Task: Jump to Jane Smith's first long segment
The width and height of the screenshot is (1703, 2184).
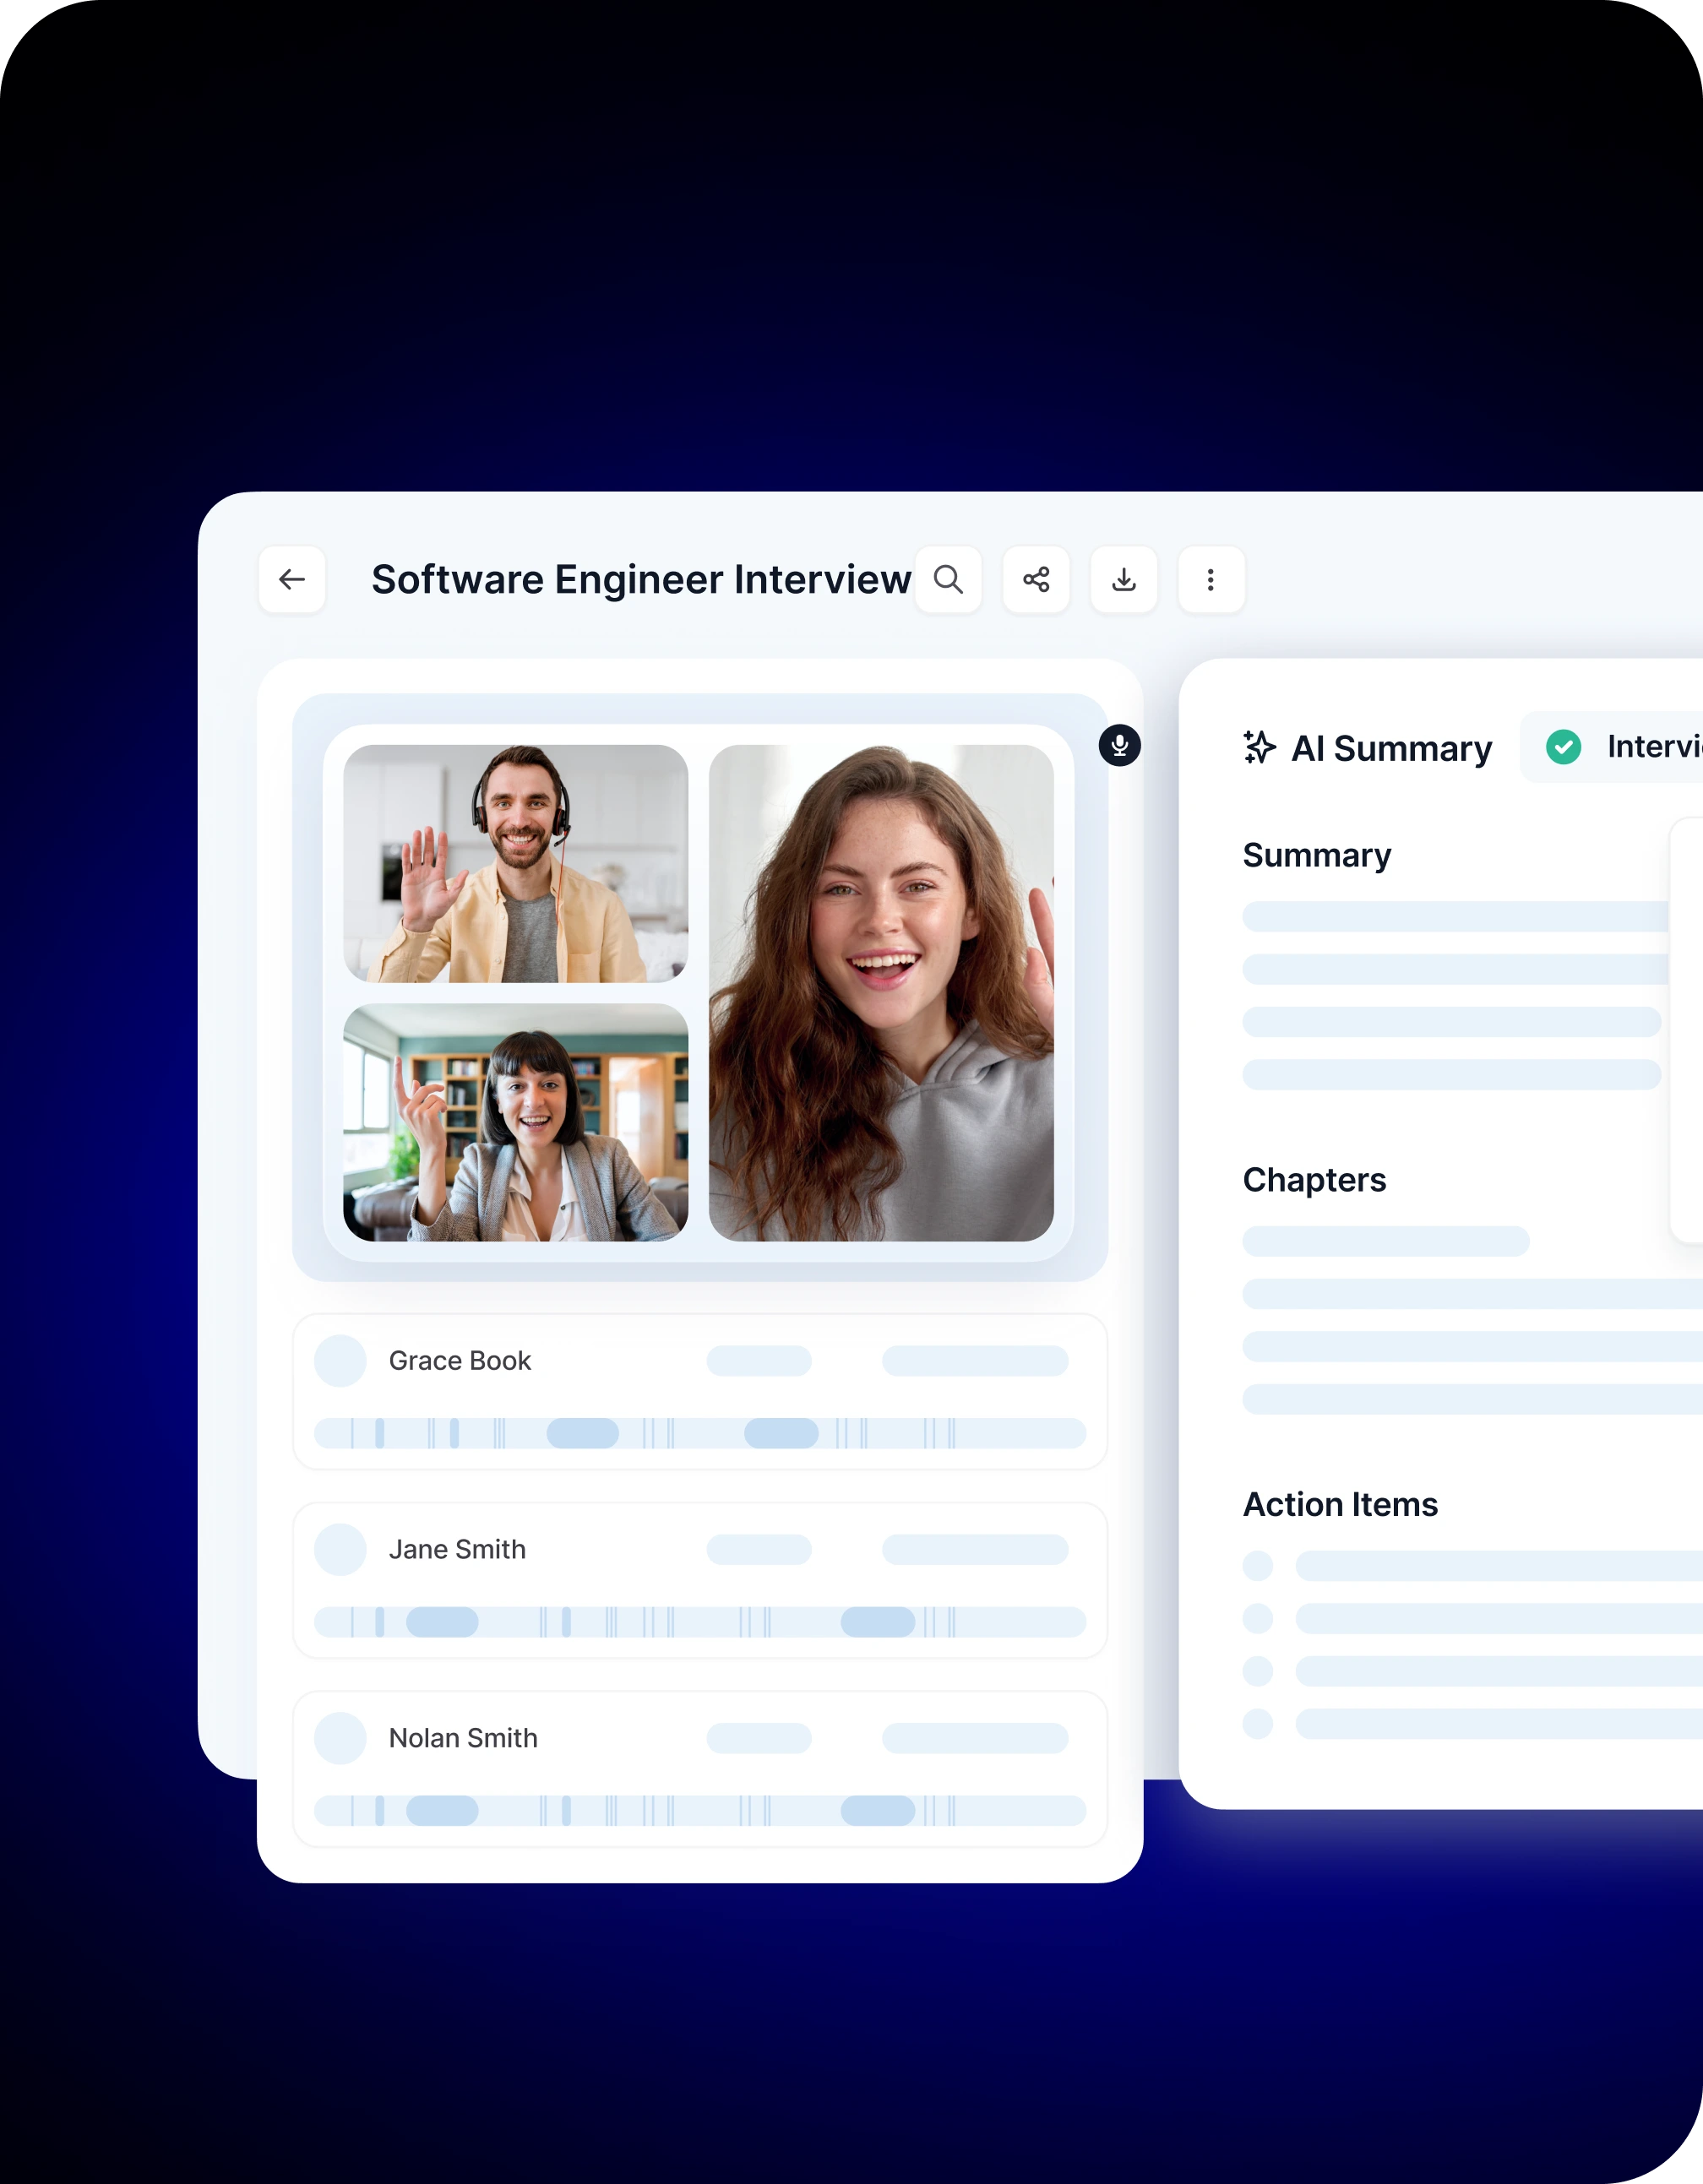Action: [442, 1622]
